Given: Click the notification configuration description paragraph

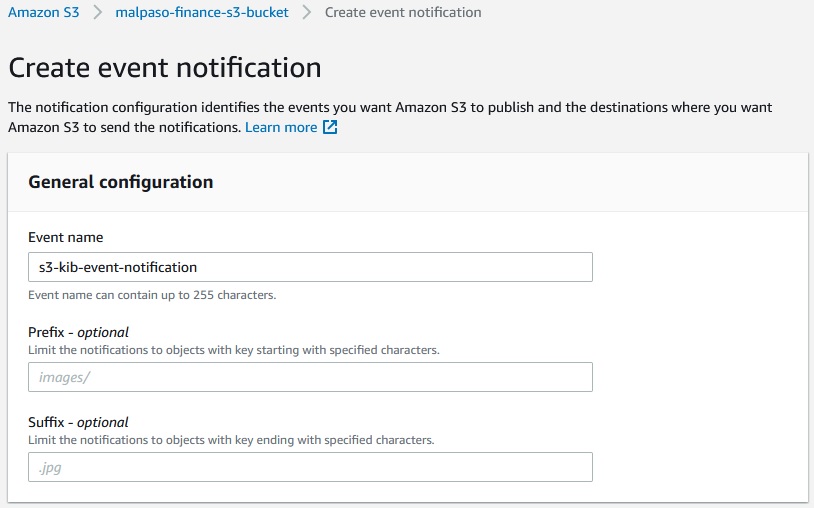Looking at the screenshot, I should [x=390, y=107].
